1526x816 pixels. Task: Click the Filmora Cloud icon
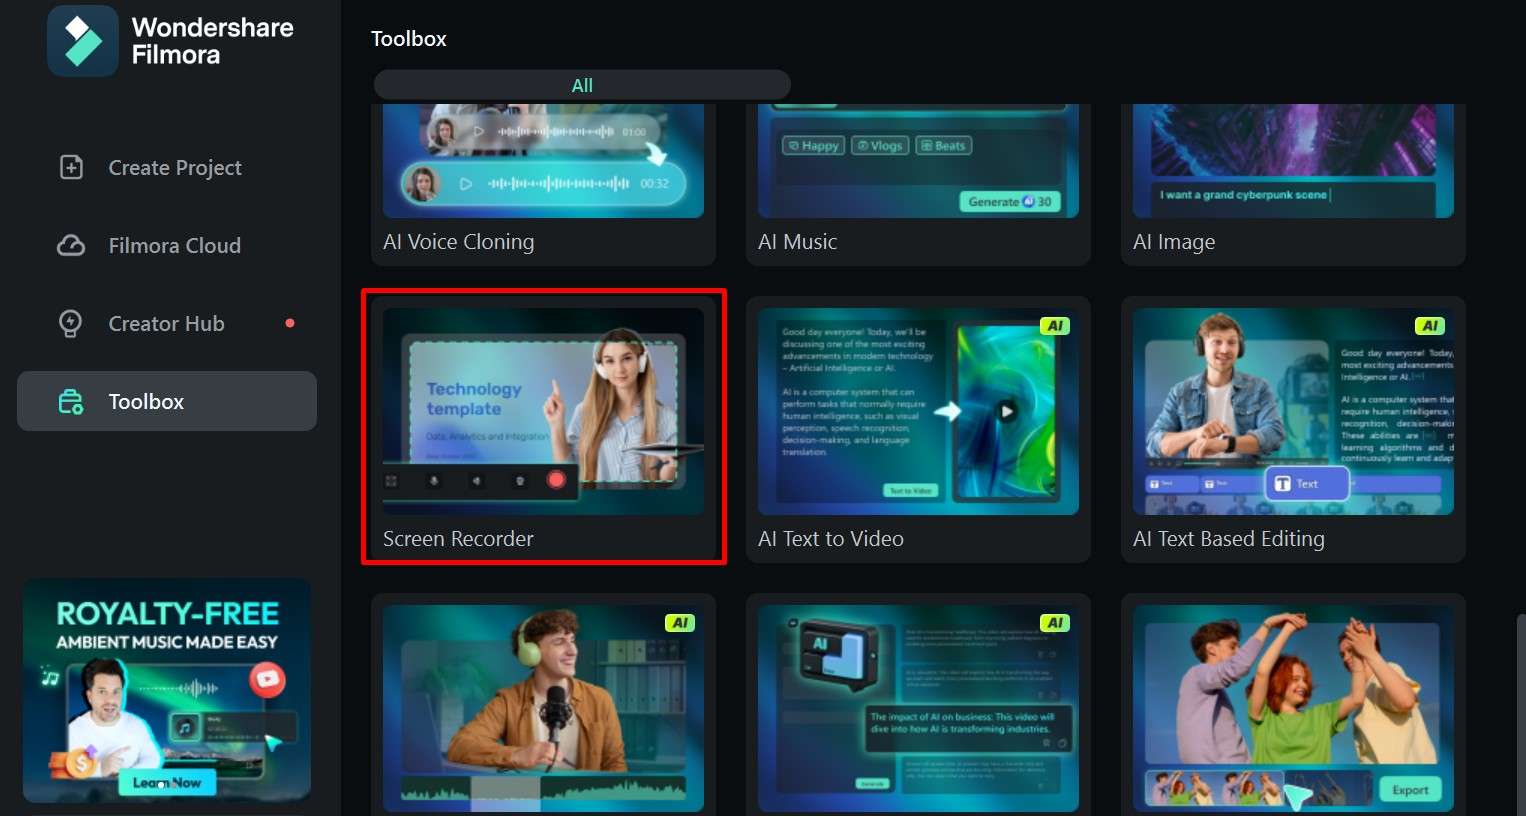coord(71,245)
